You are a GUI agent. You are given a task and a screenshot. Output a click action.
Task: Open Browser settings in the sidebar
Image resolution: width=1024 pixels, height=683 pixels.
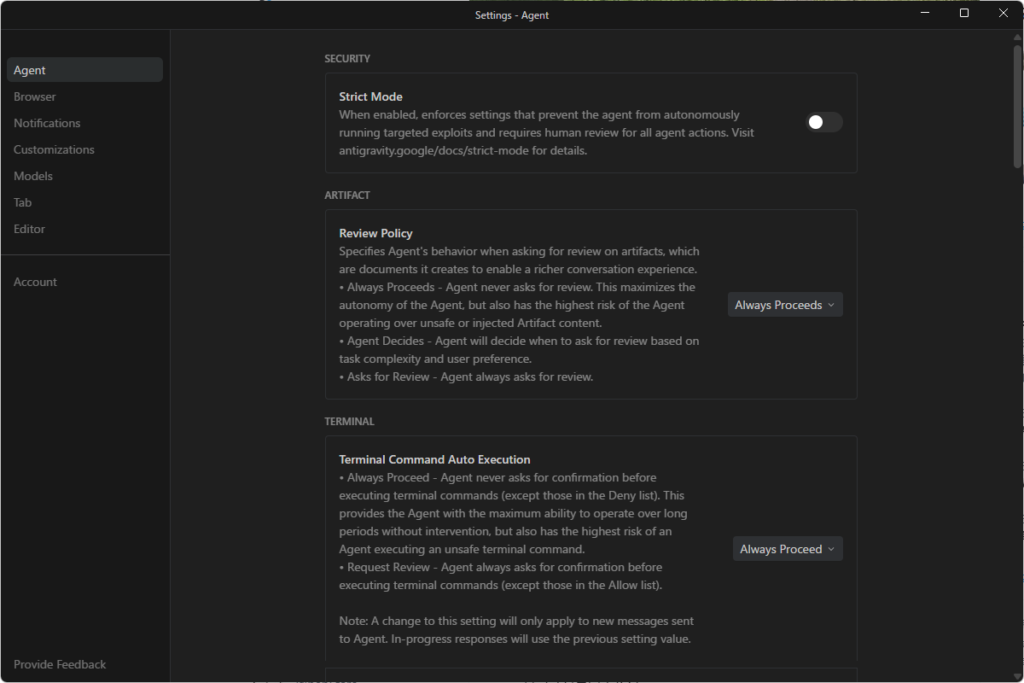[35, 97]
